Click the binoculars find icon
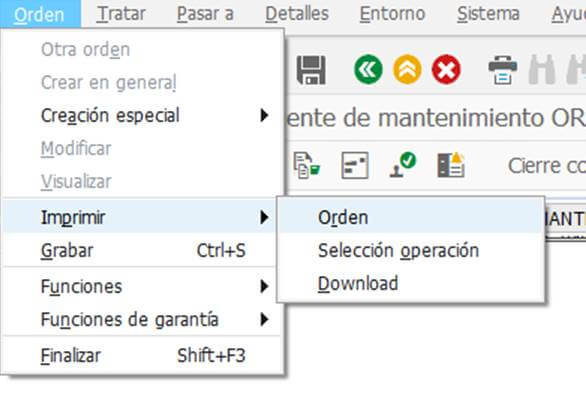 coord(542,70)
